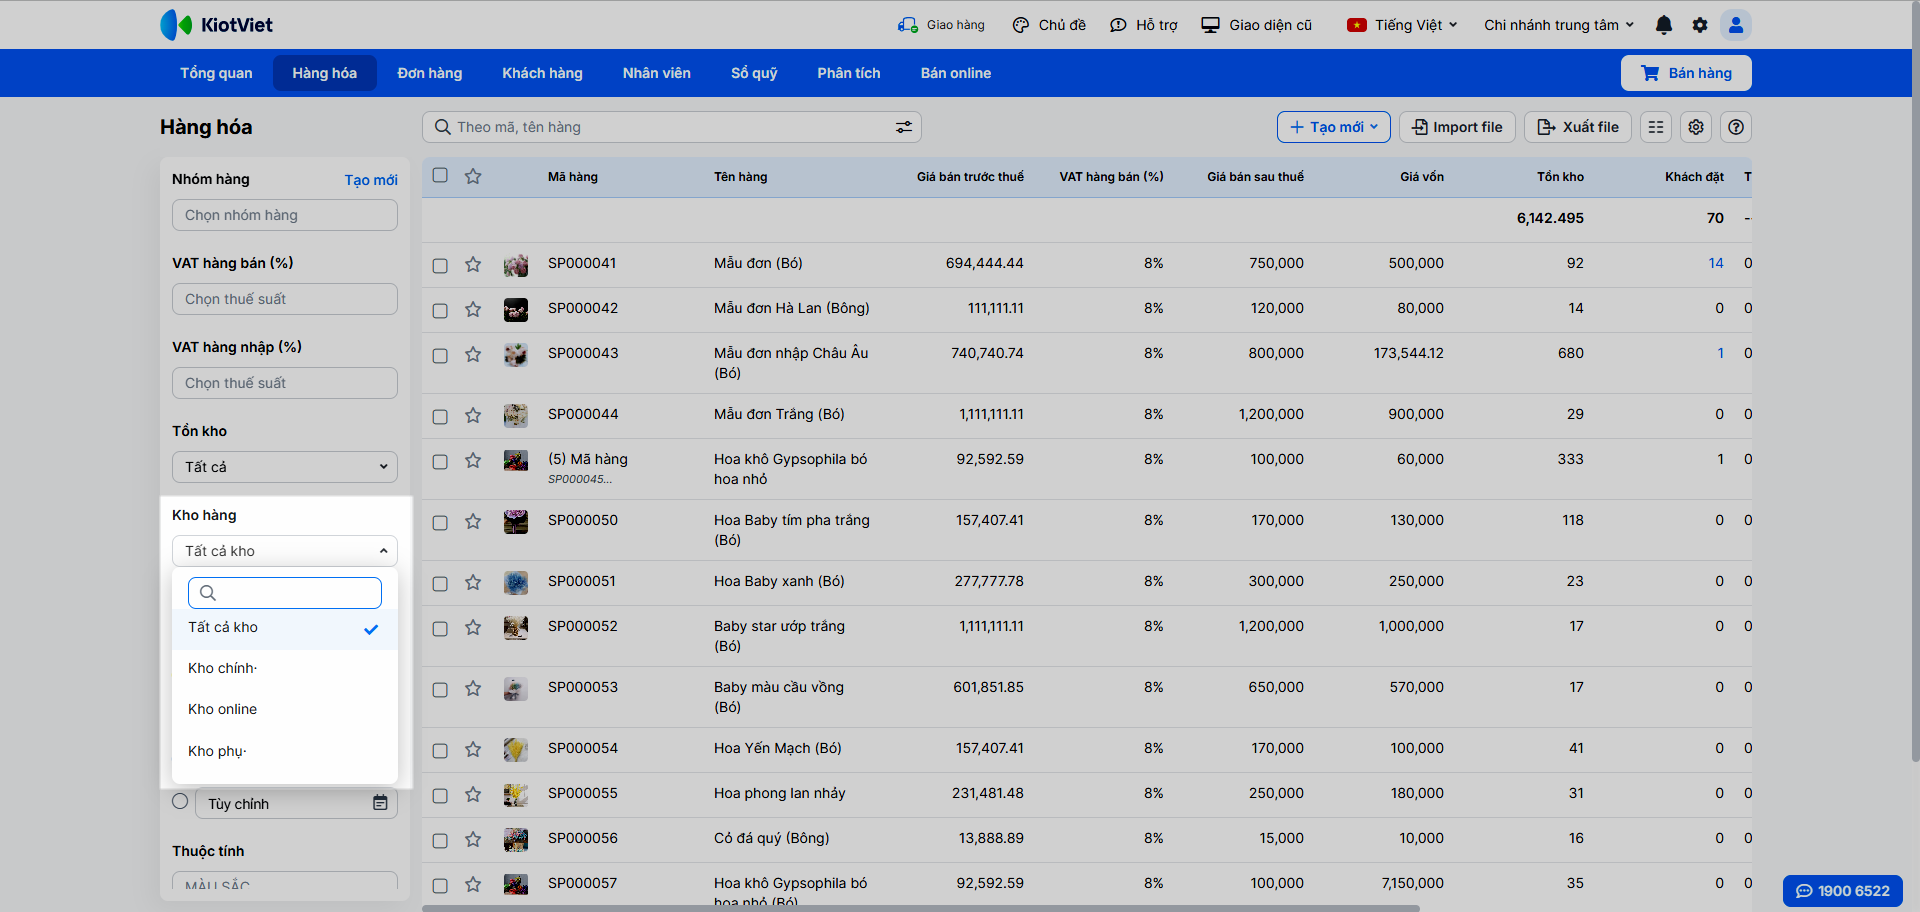Star the SP000041 product row
1920x912 pixels.
(473, 264)
